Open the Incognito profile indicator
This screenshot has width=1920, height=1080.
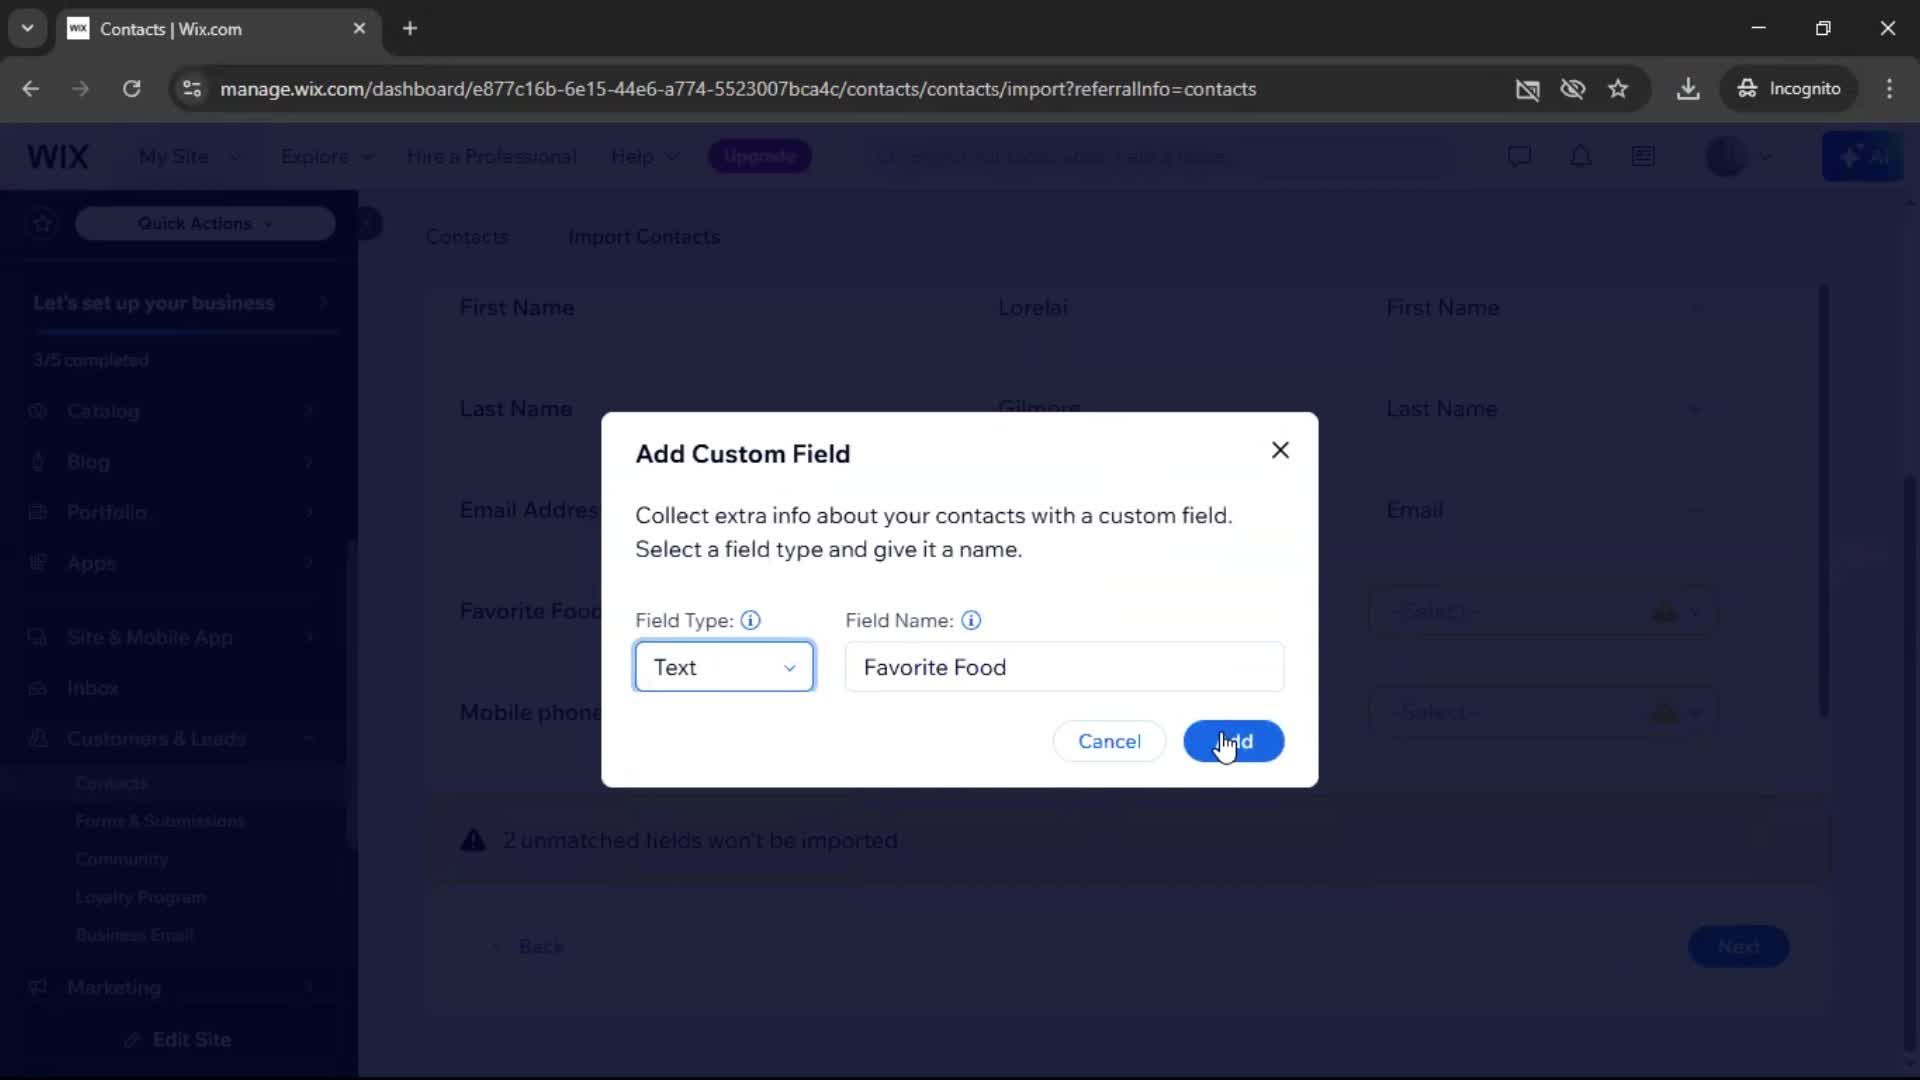click(1788, 89)
